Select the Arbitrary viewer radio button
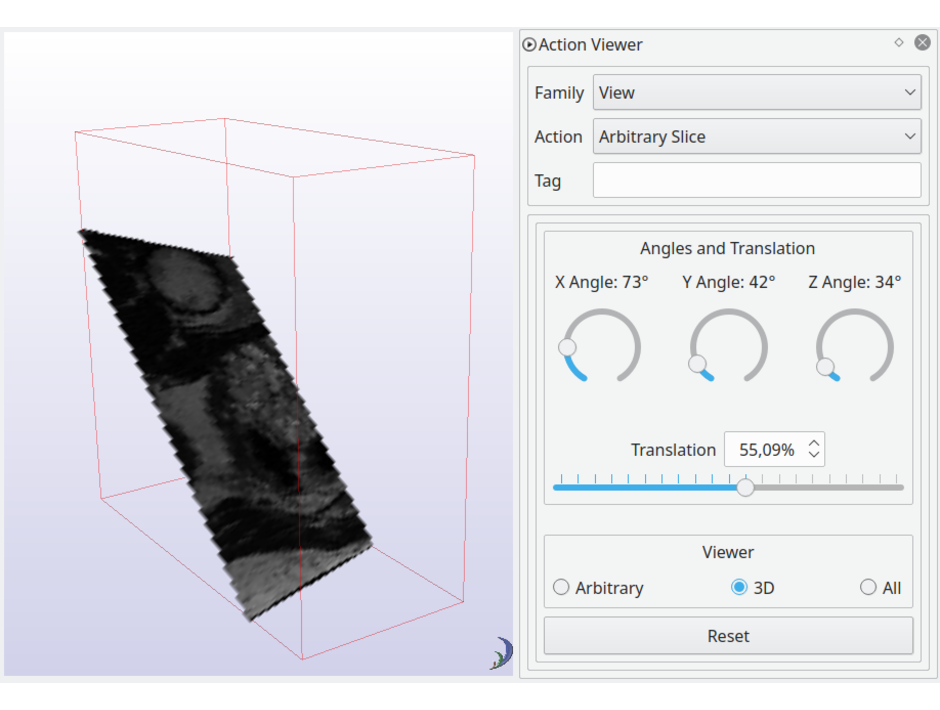Viewport: 940px width, 710px height. pos(561,588)
